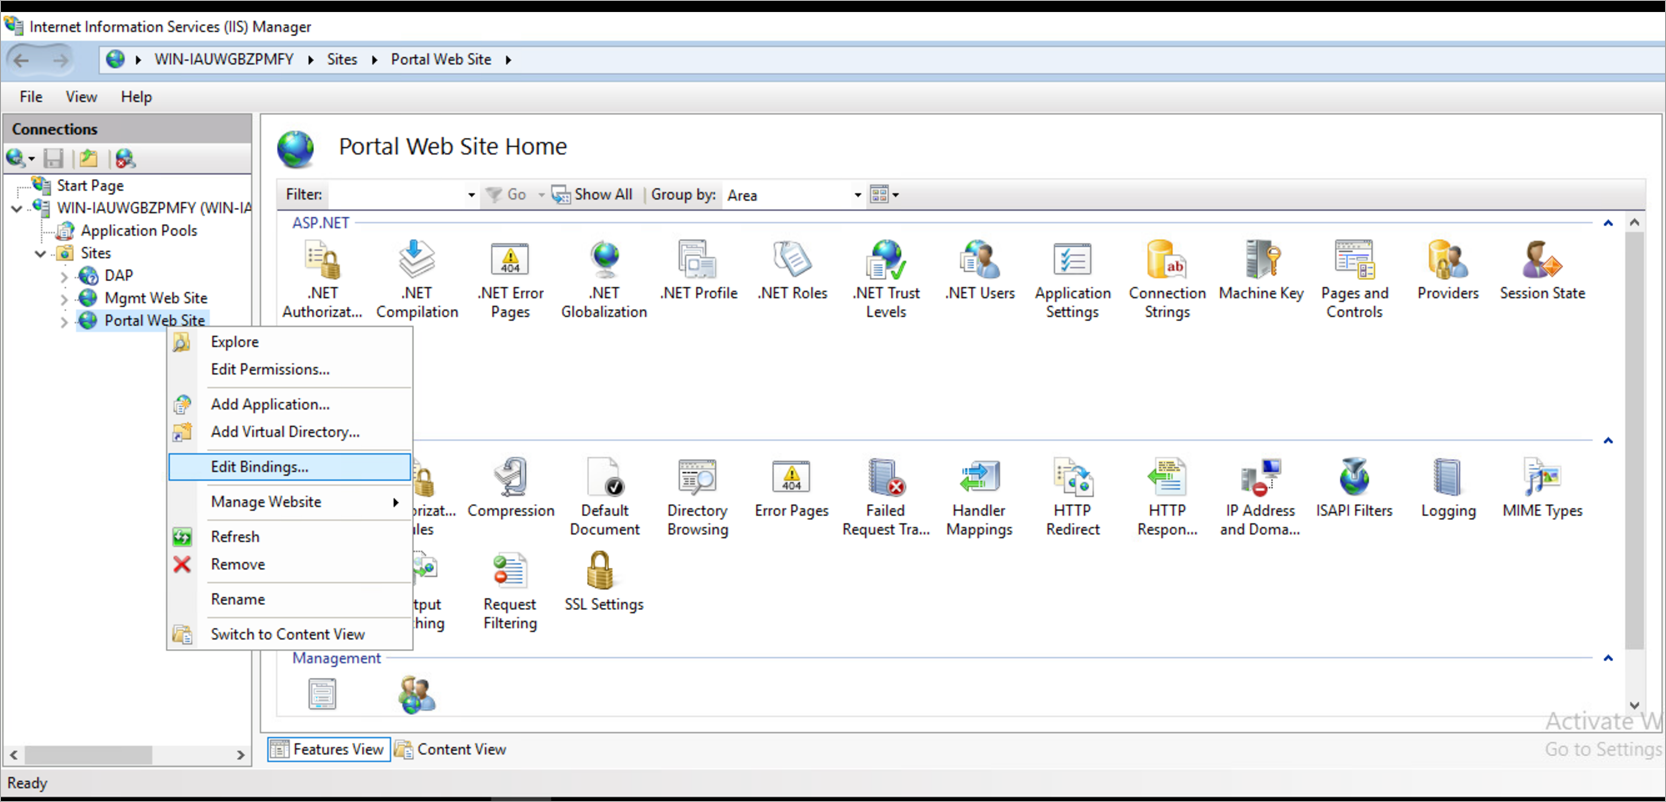Select Application Pools in tree
Screen dimensions: 1666x802
coord(138,231)
